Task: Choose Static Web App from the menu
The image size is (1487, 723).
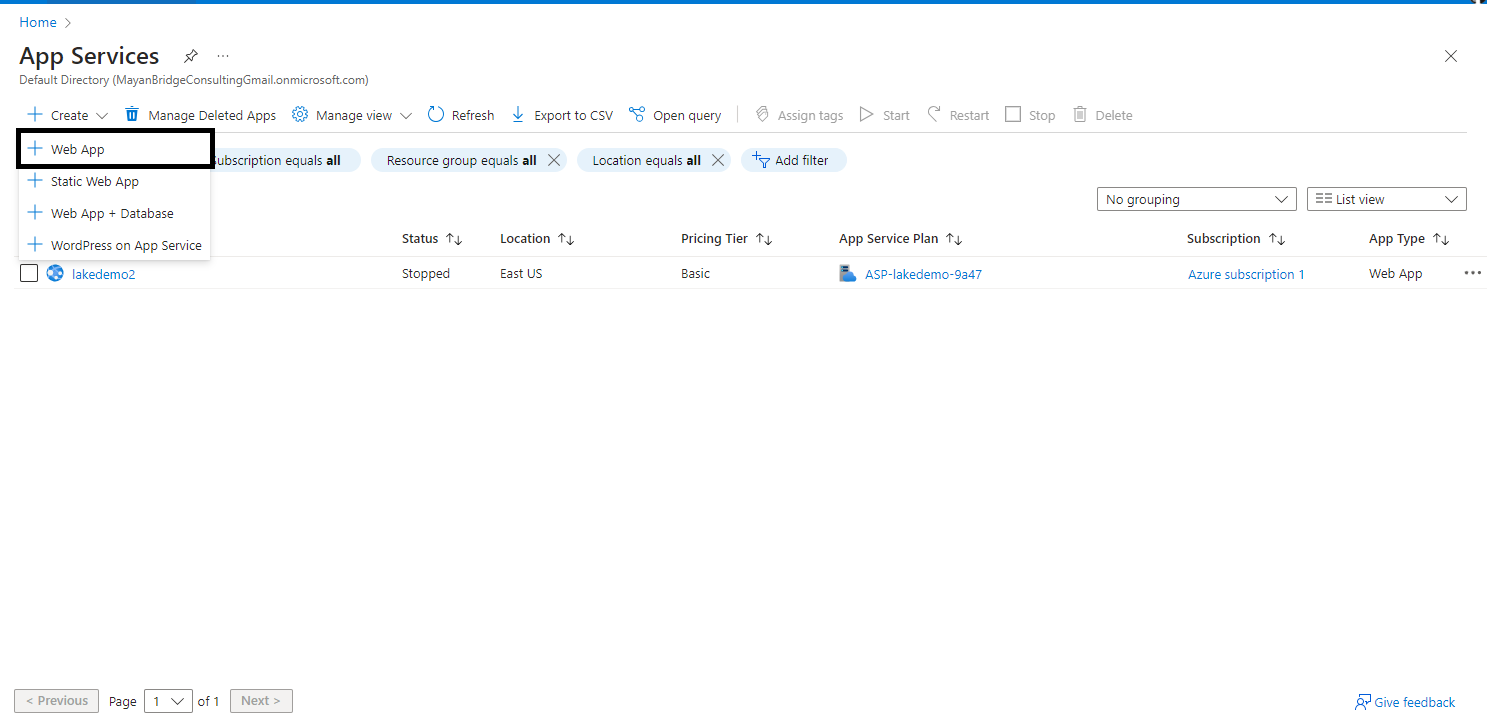Action: click(115, 181)
